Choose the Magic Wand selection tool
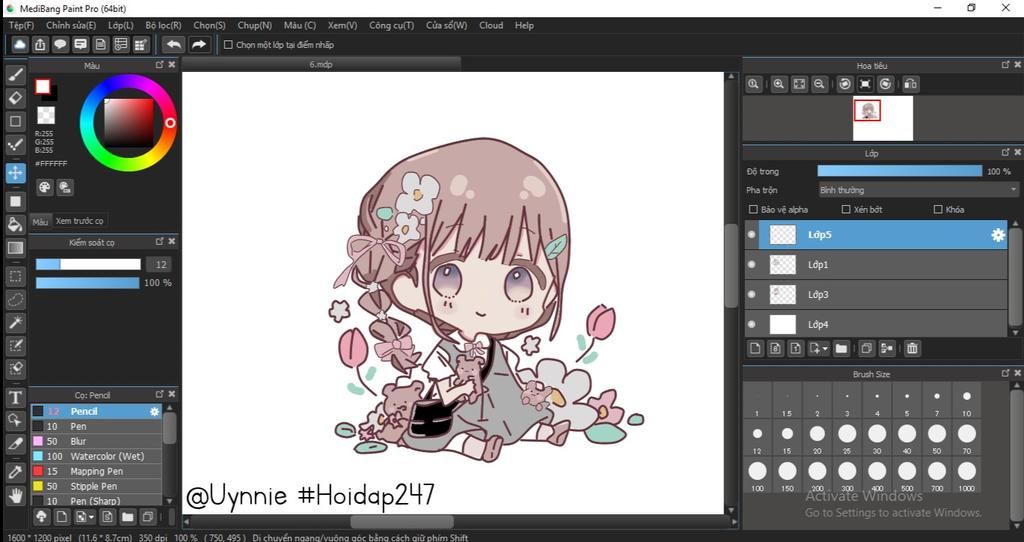Viewport: 1024px width, 542px height. point(15,322)
